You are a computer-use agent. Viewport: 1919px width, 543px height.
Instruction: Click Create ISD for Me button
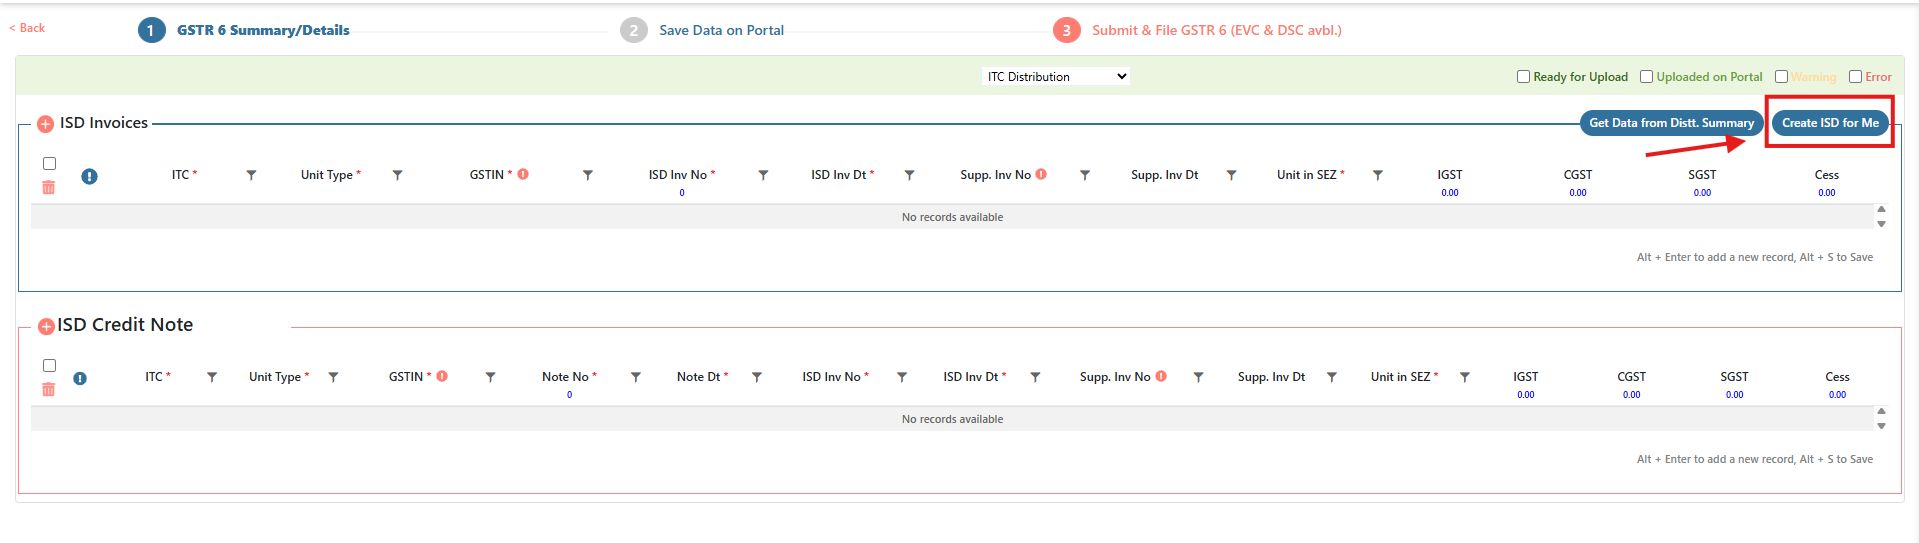1829,123
